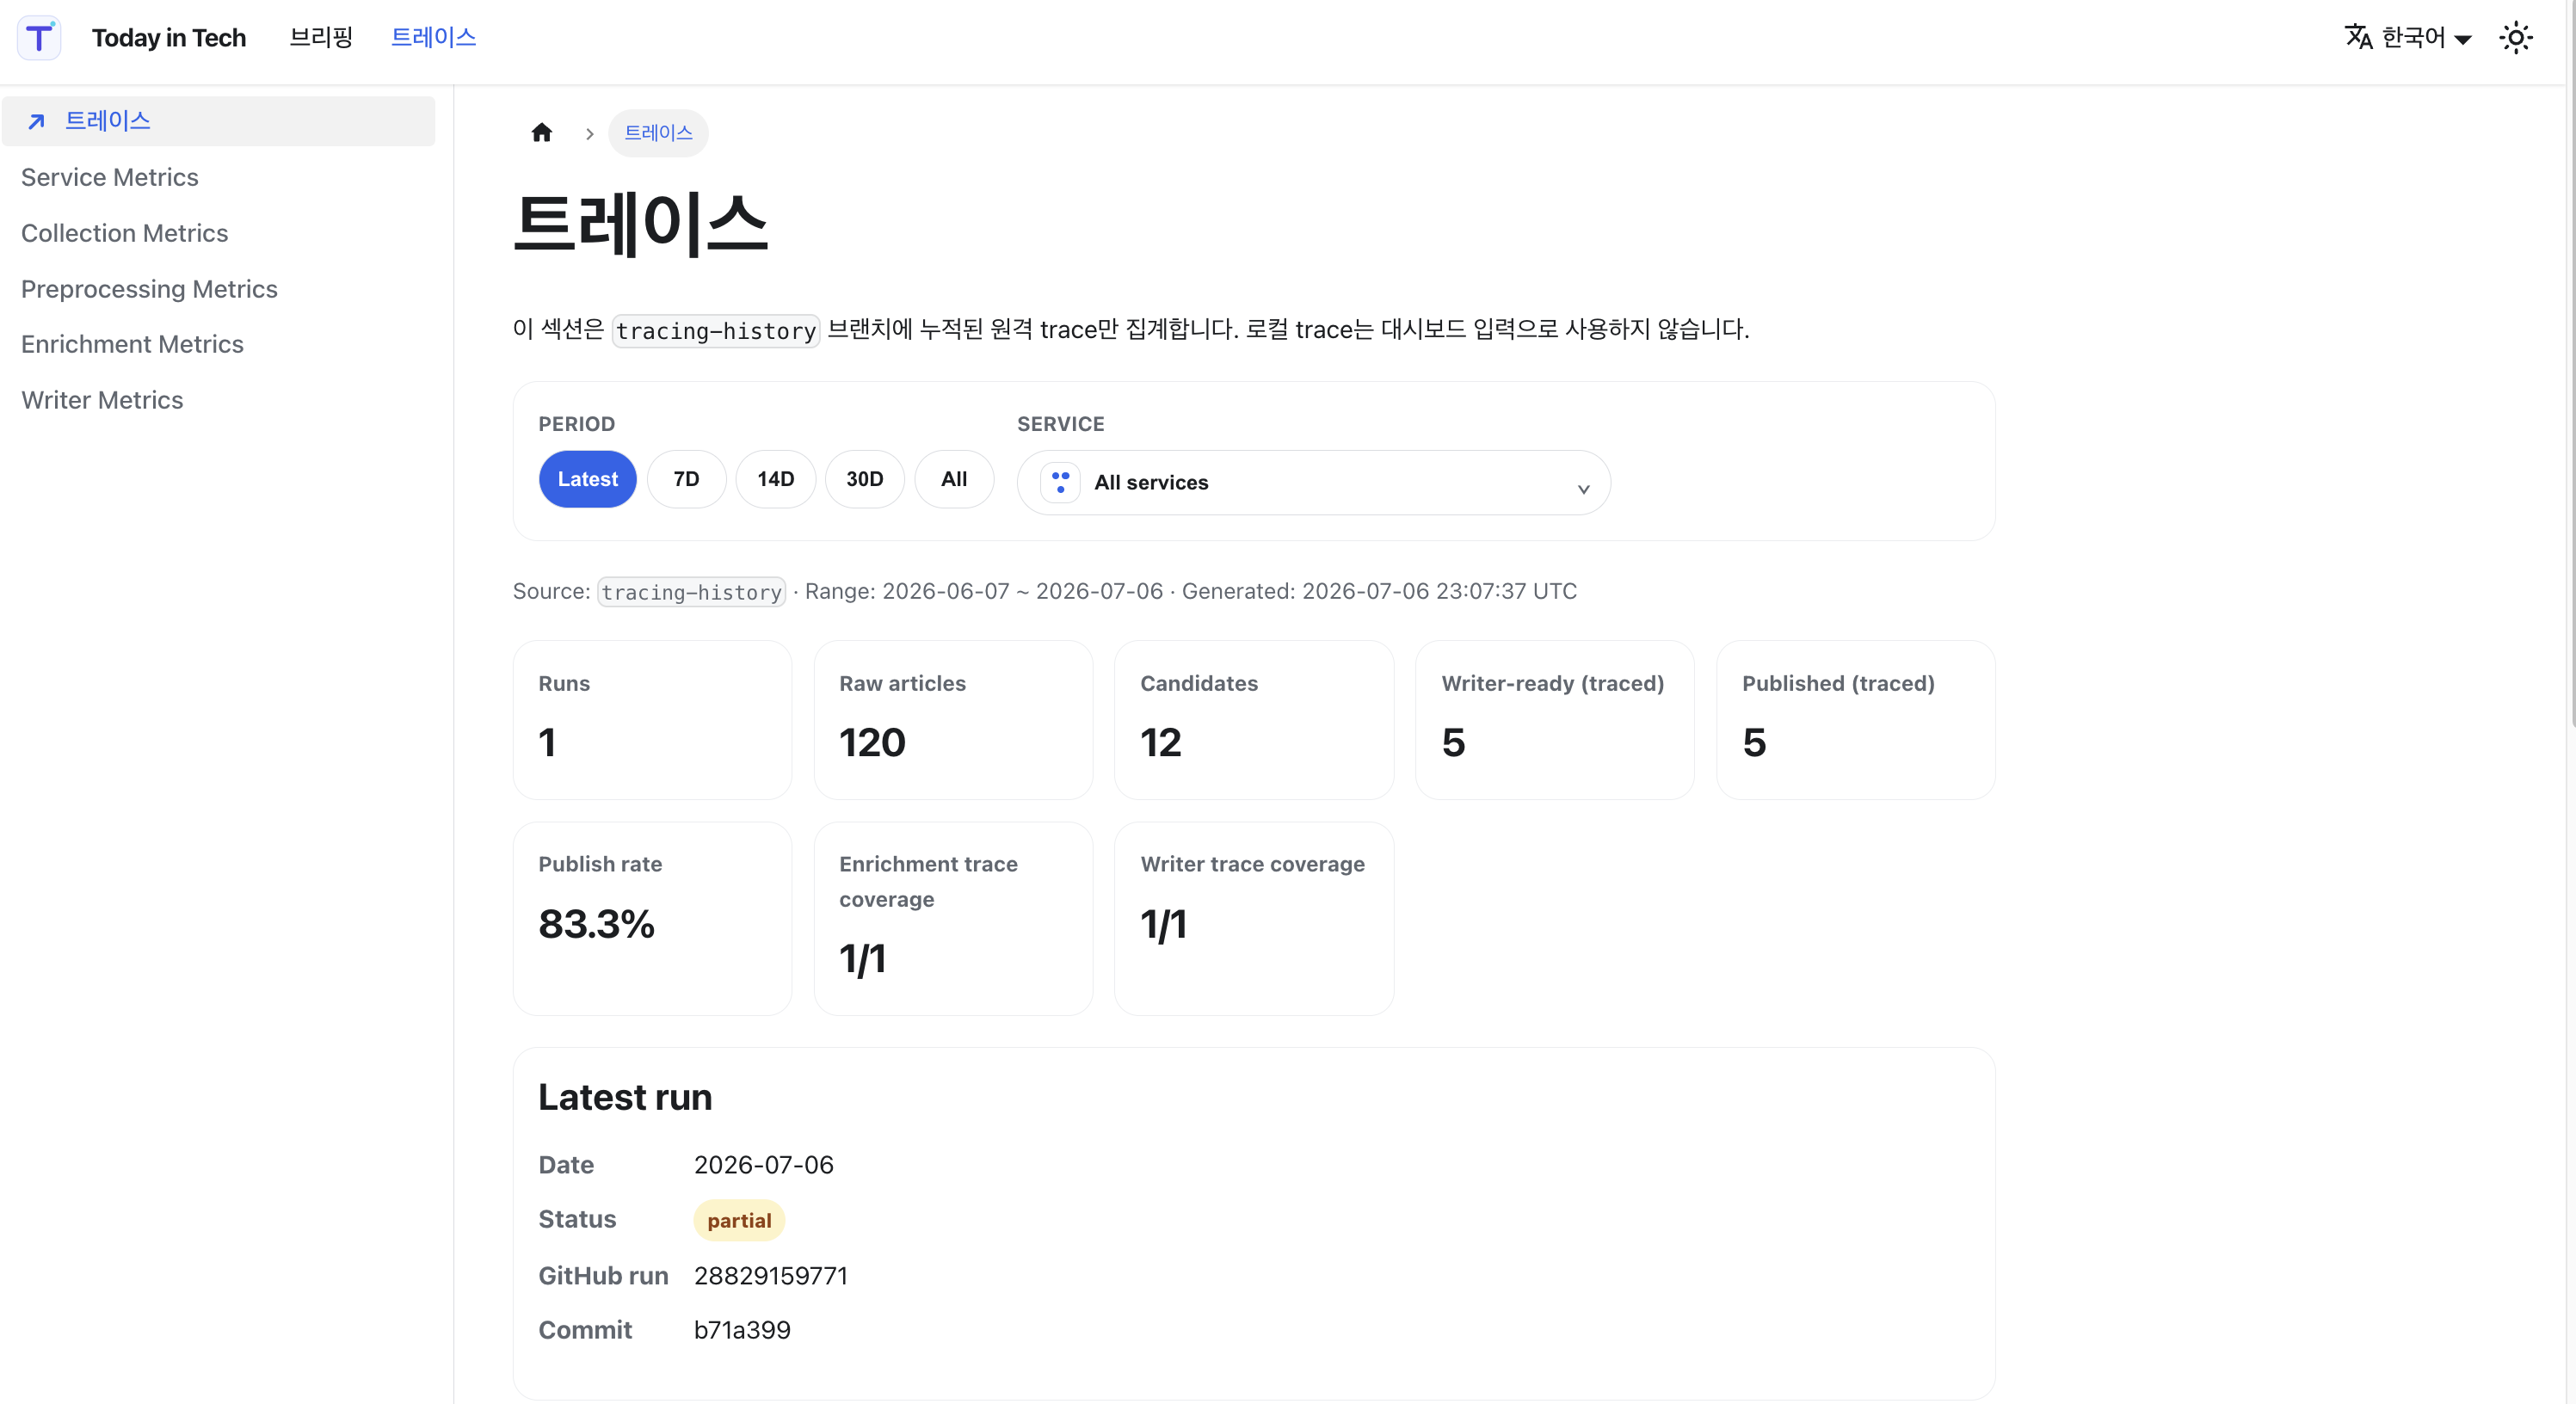Click the Today in Tech logo icon

[x=39, y=38]
